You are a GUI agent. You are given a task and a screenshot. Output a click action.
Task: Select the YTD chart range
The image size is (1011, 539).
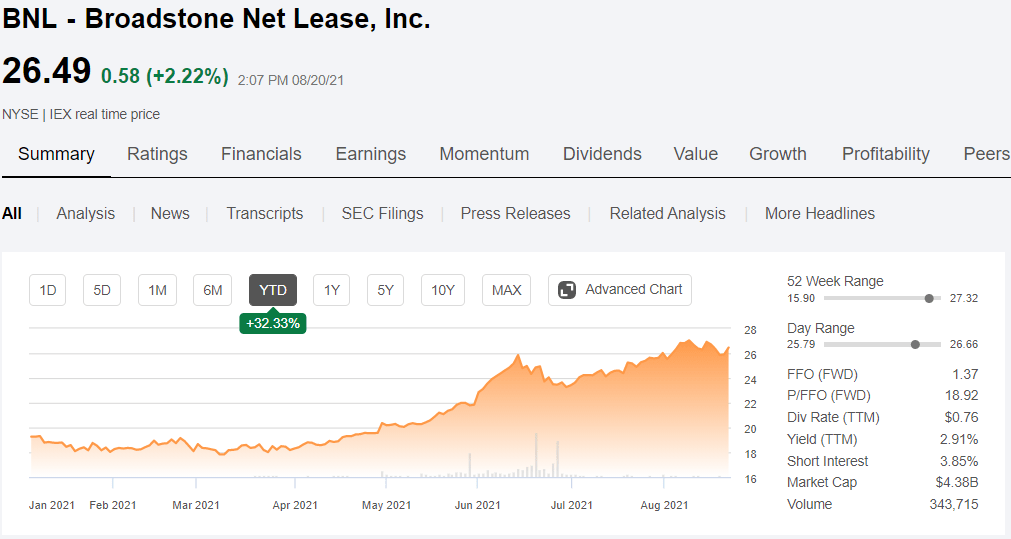[x=273, y=290]
